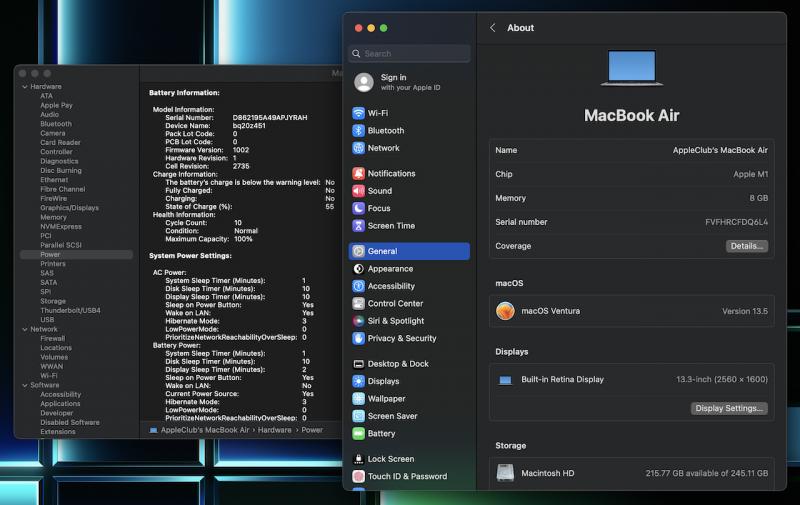This screenshot has height=505, width=800.
Task: Select Appearance in settings sidebar
Action: pyautogui.click(x=390, y=269)
